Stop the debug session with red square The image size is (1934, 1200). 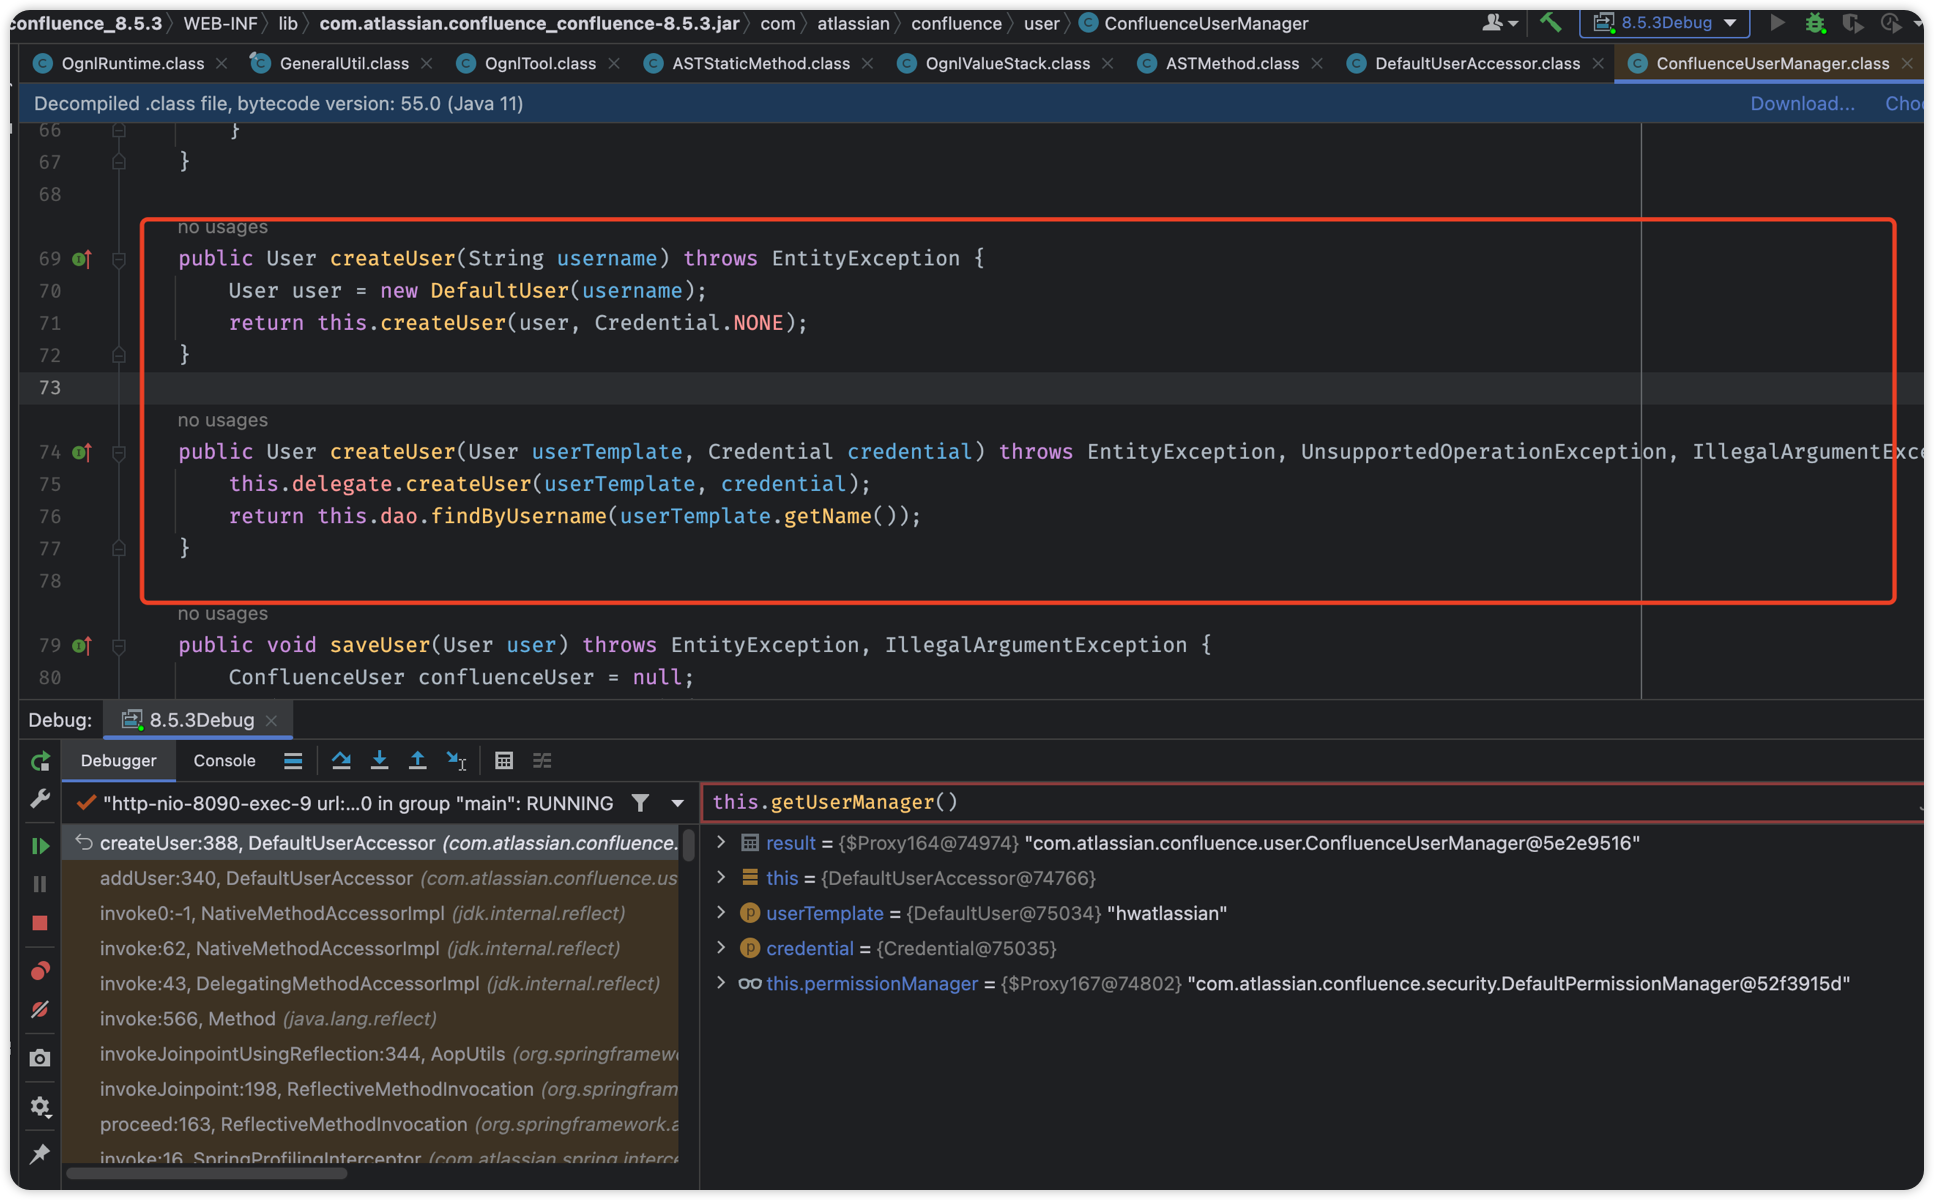(x=40, y=923)
